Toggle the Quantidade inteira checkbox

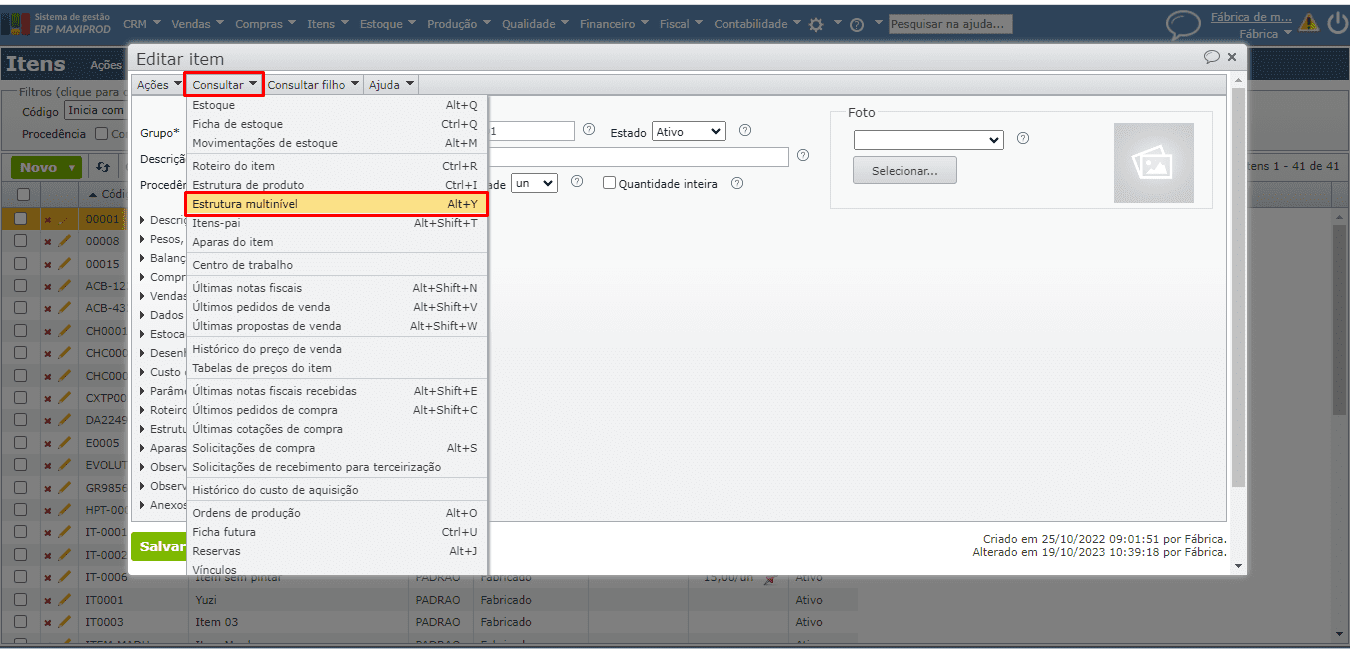pyautogui.click(x=609, y=183)
